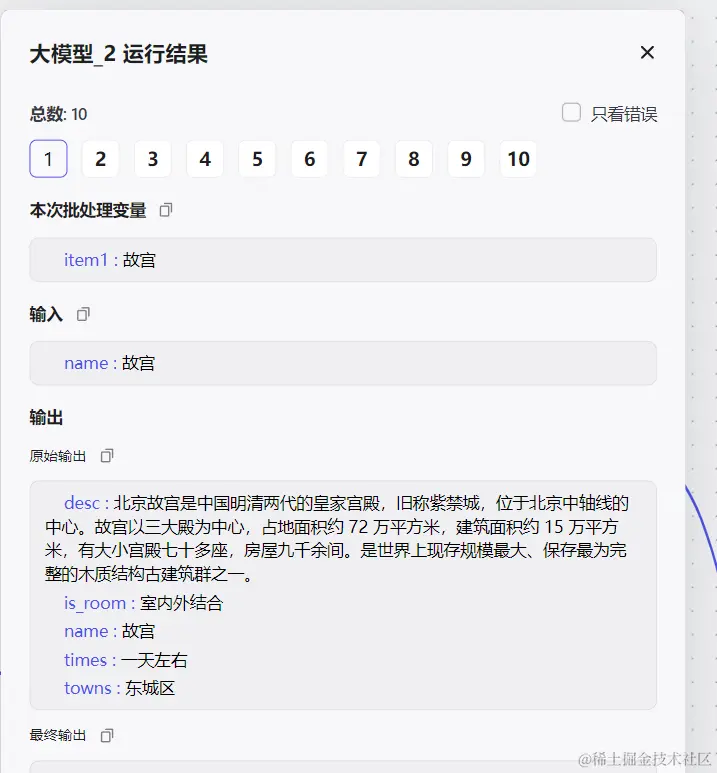Click the is_room : 室内外结合 line

tap(143, 603)
